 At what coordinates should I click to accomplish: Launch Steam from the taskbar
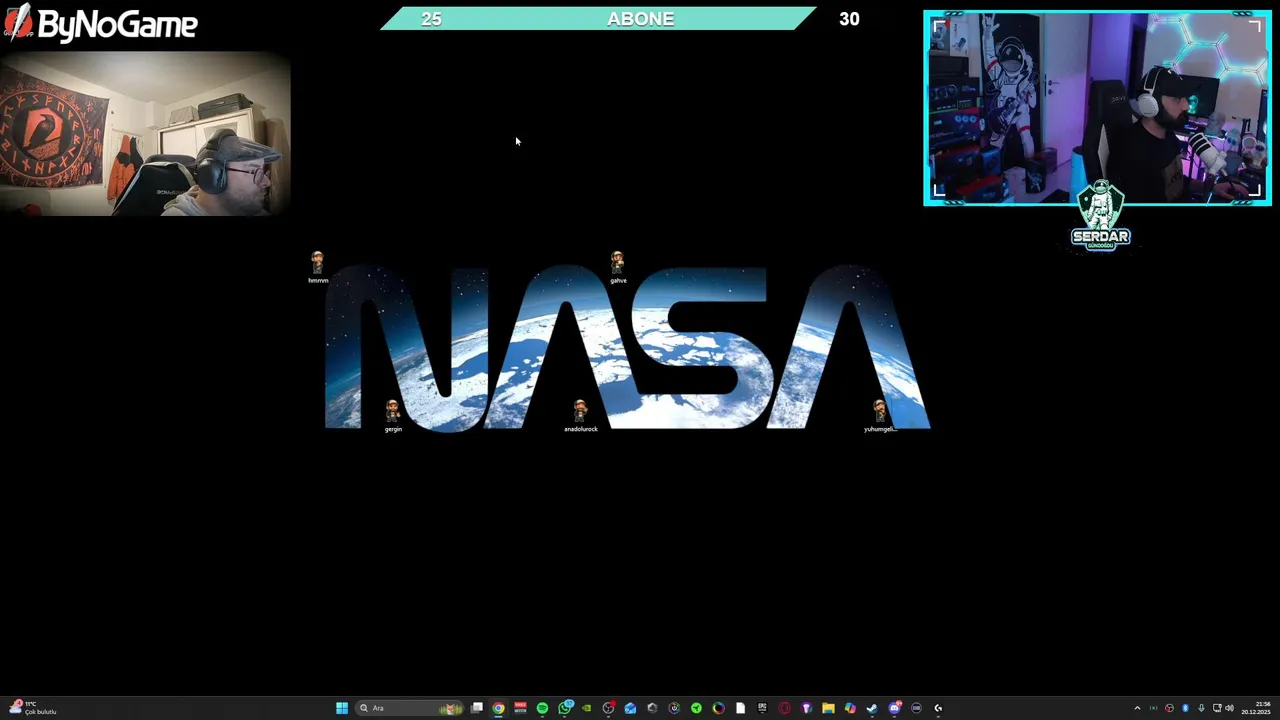tap(872, 708)
